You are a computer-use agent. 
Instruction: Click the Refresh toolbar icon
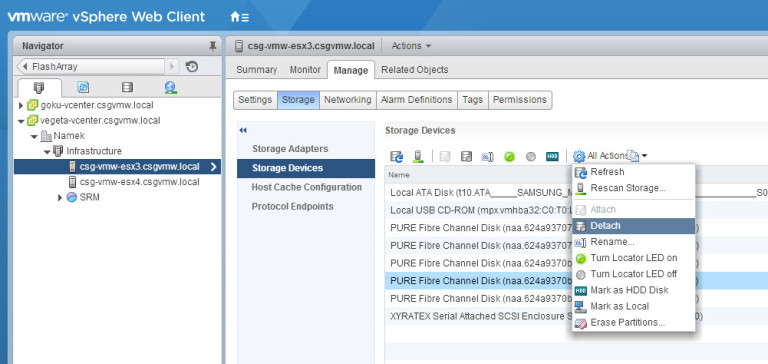coord(396,156)
